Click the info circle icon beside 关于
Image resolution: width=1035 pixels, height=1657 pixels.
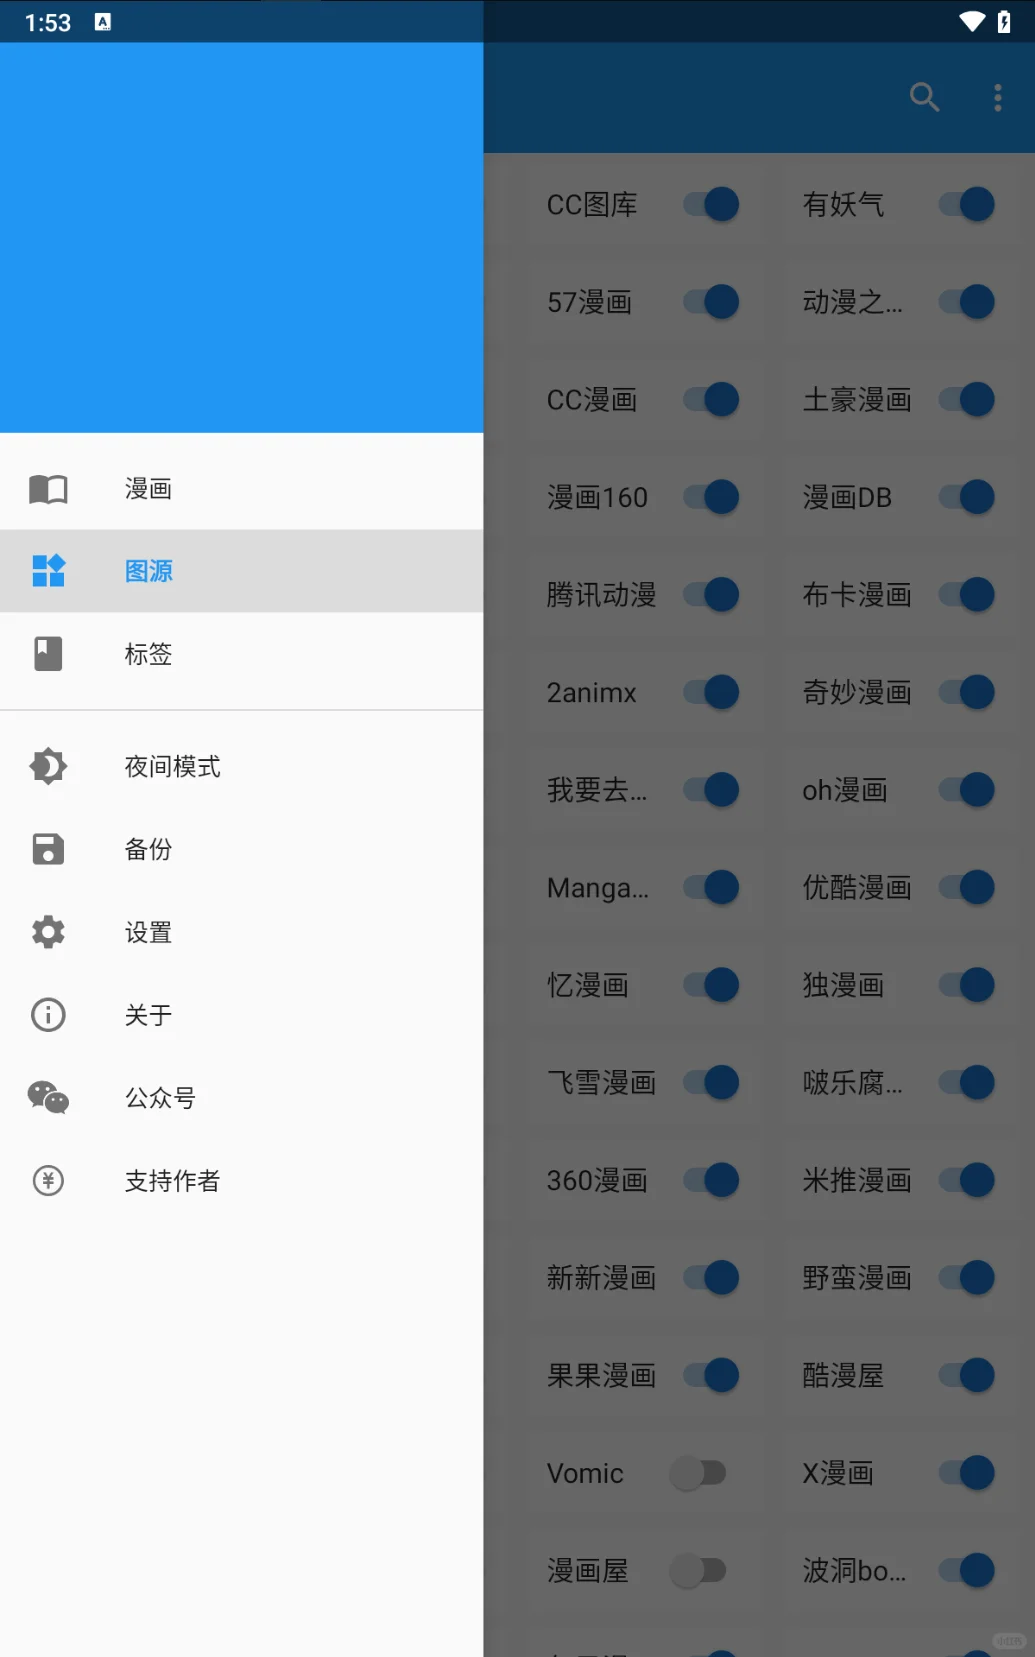tap(48, 1015)
